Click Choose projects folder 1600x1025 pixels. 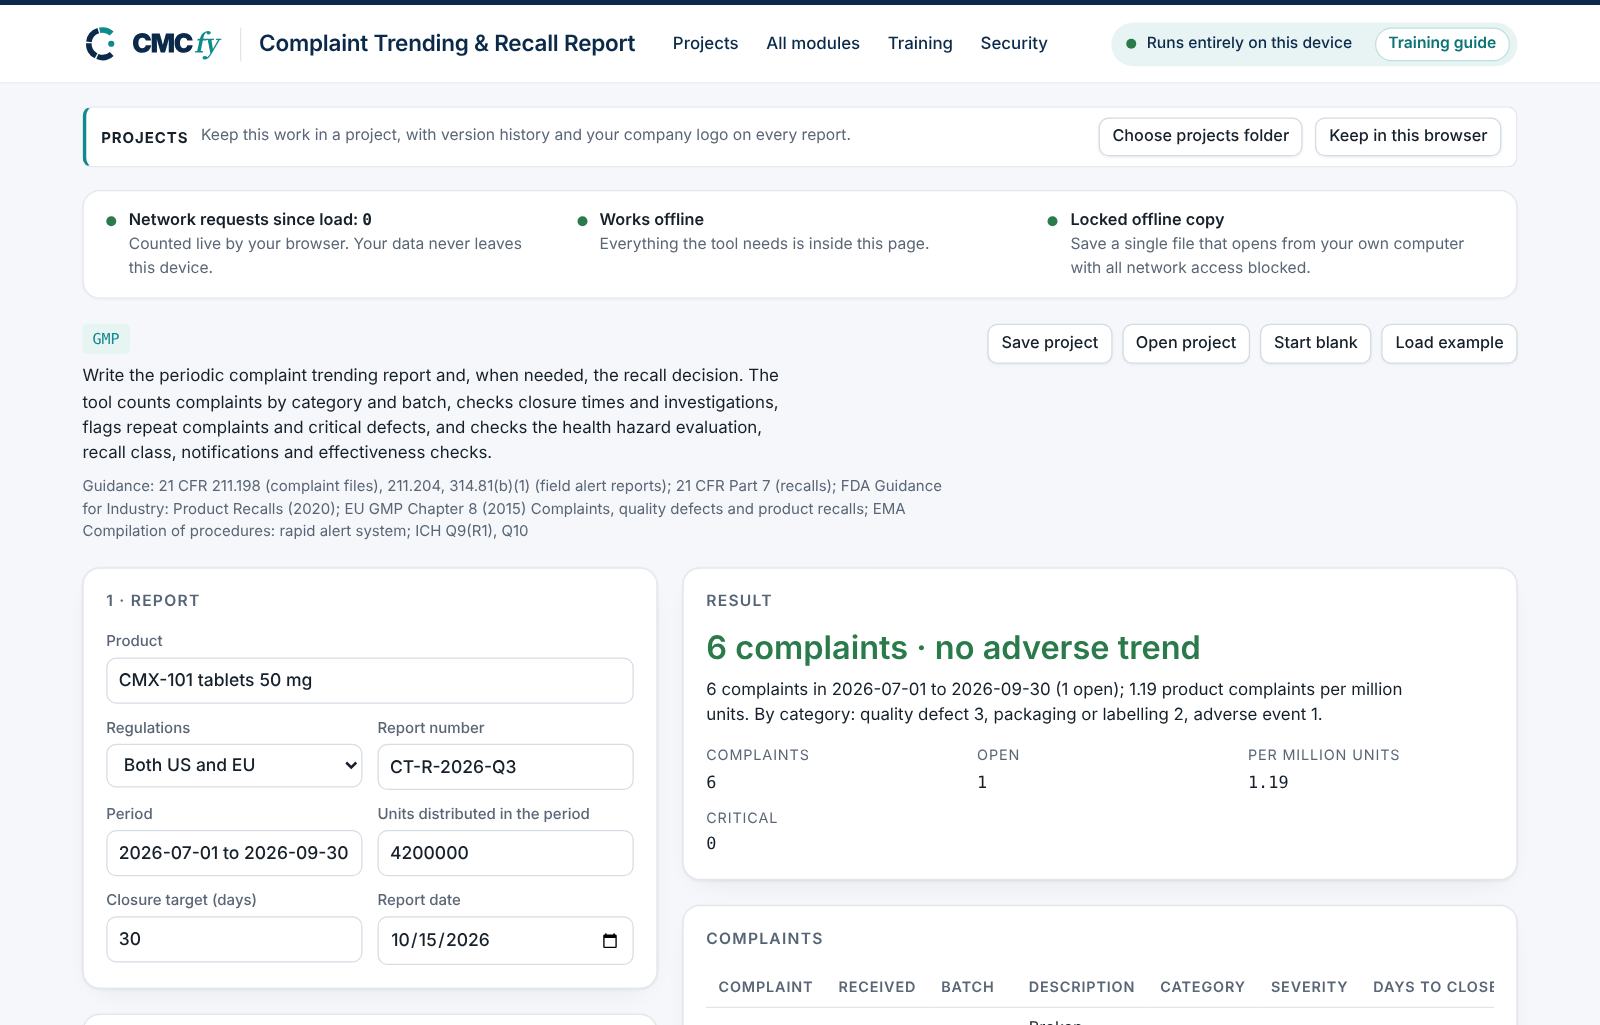(x=1200, y=136)
